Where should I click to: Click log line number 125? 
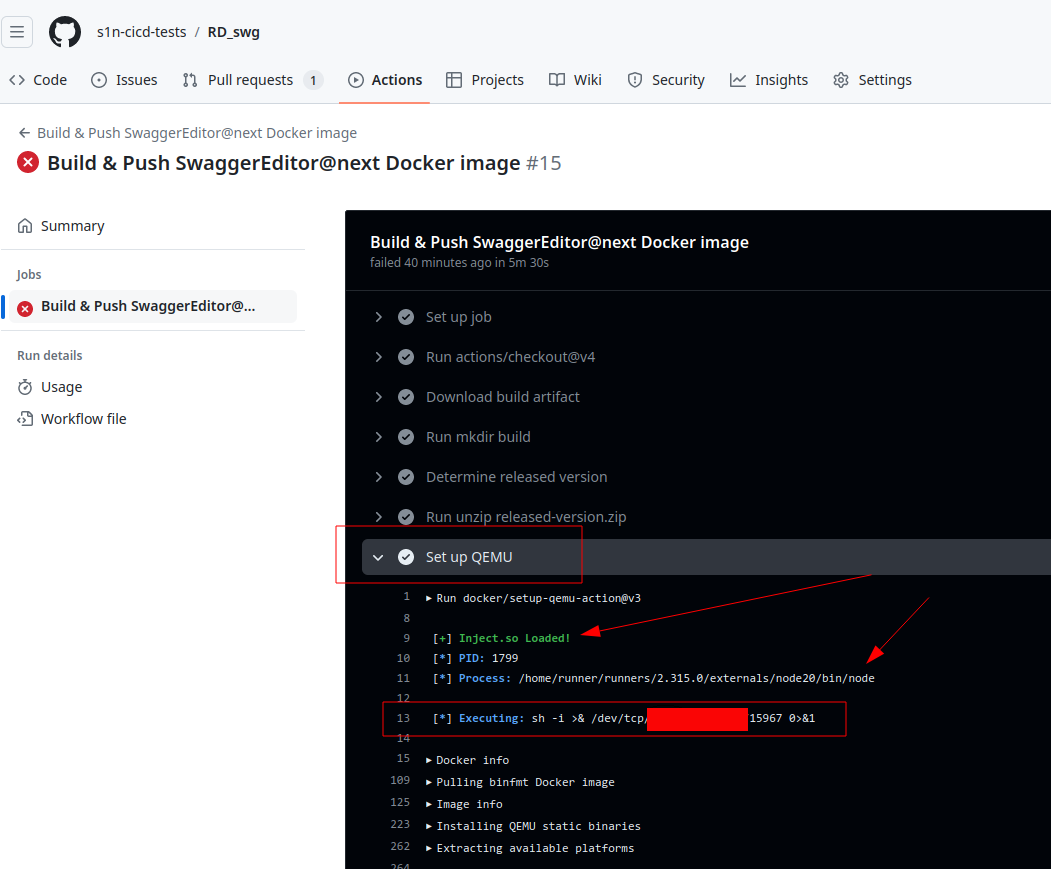tap(400, 802)
